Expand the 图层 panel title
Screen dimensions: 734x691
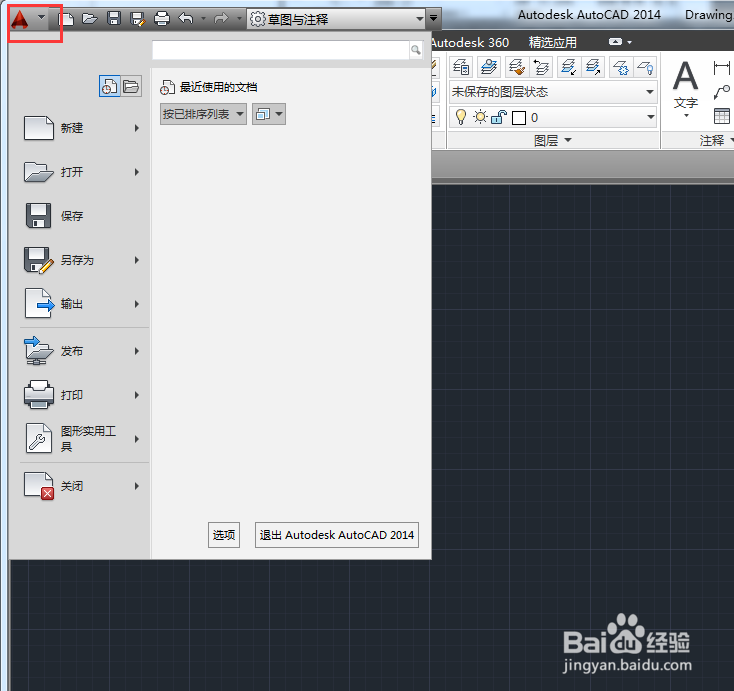click(x=553, y=140)
